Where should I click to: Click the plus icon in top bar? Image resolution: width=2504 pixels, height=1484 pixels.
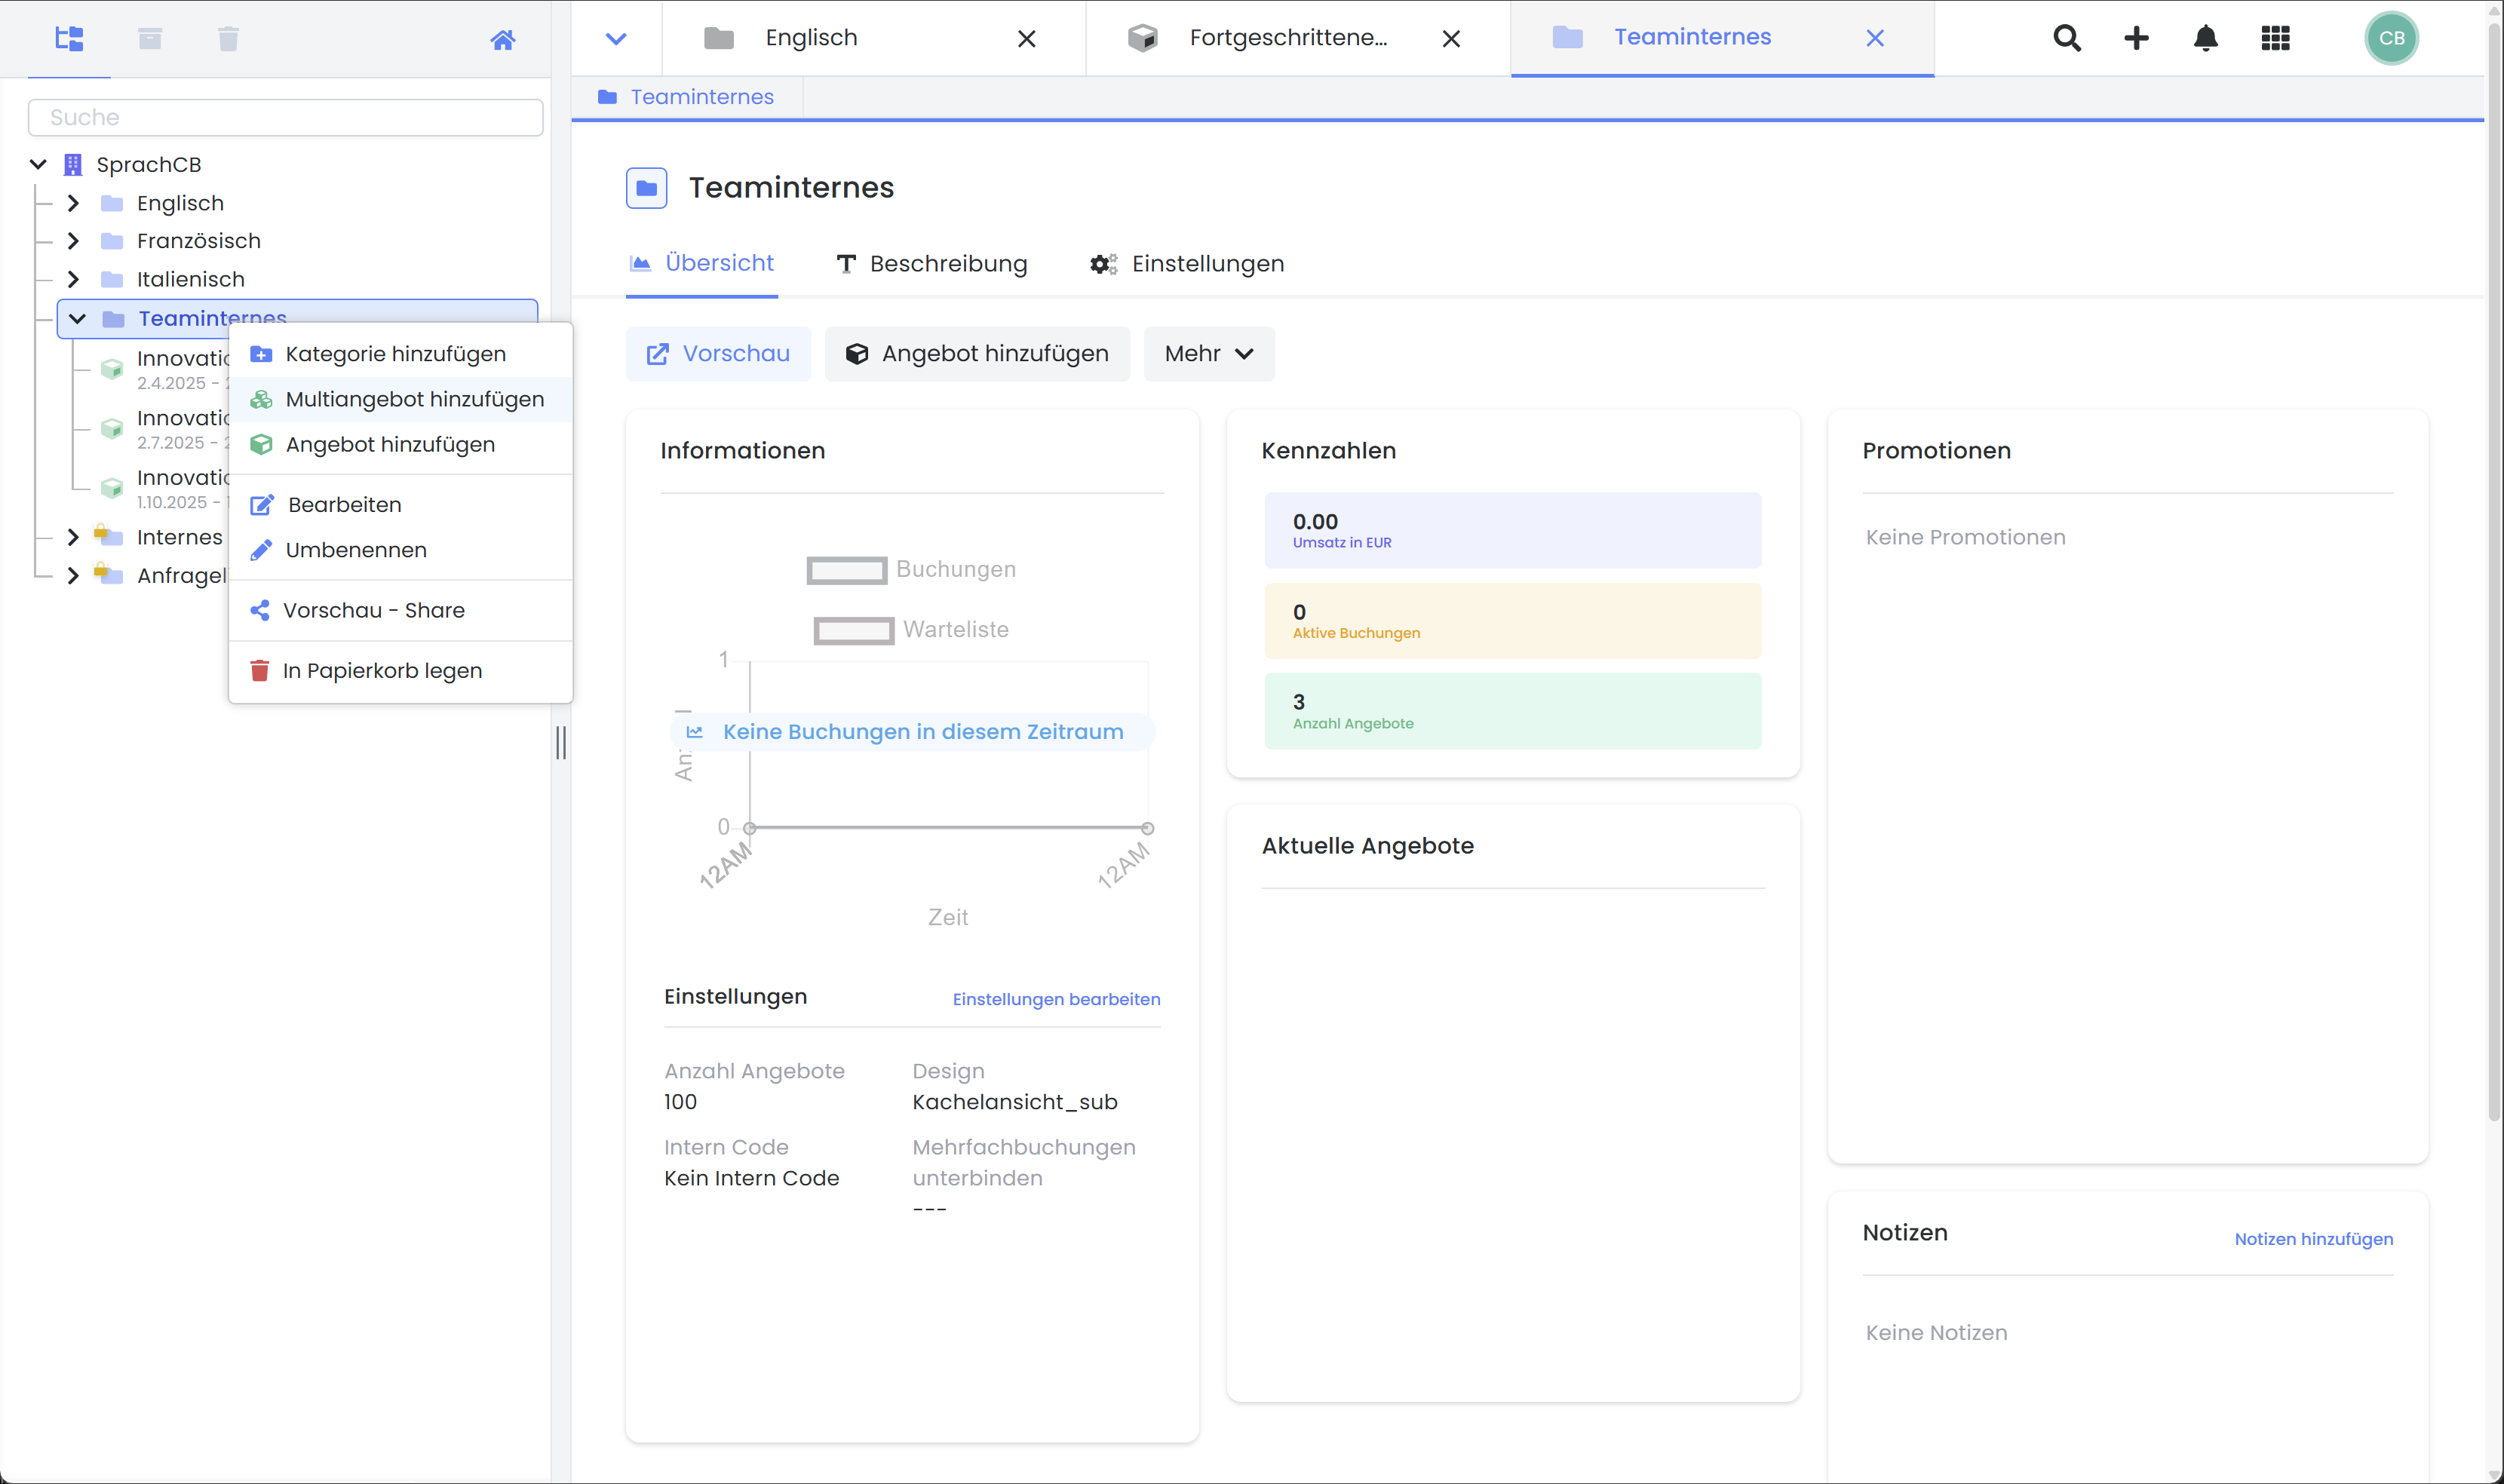(2136, 38)
